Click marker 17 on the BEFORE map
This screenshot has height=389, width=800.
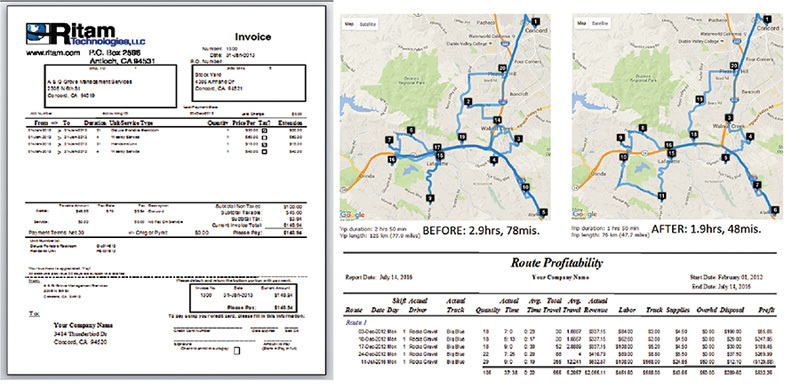(x=437, y=148)
